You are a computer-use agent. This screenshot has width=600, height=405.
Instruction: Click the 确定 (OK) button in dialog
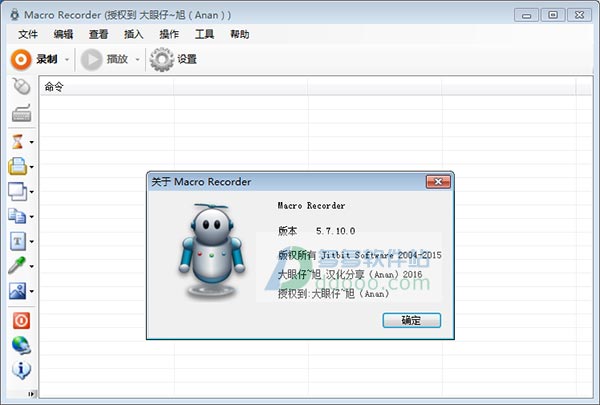pos(411,320)
